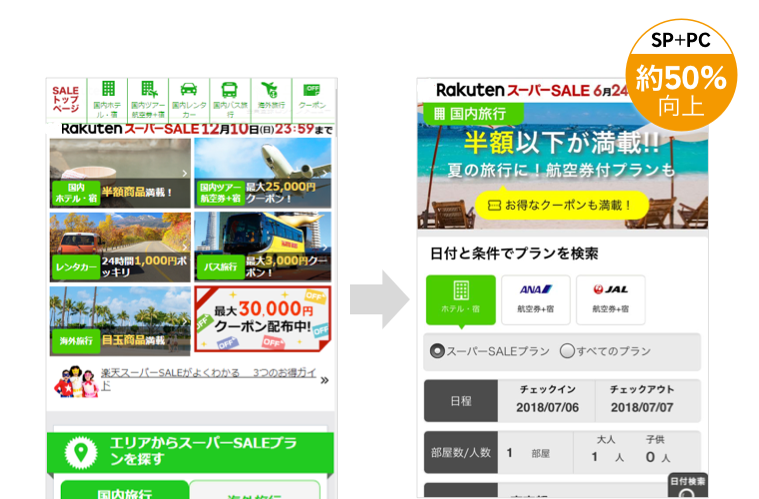Follow the 楽天スーパーSALEがよくわかる guide link

point(208,378)
